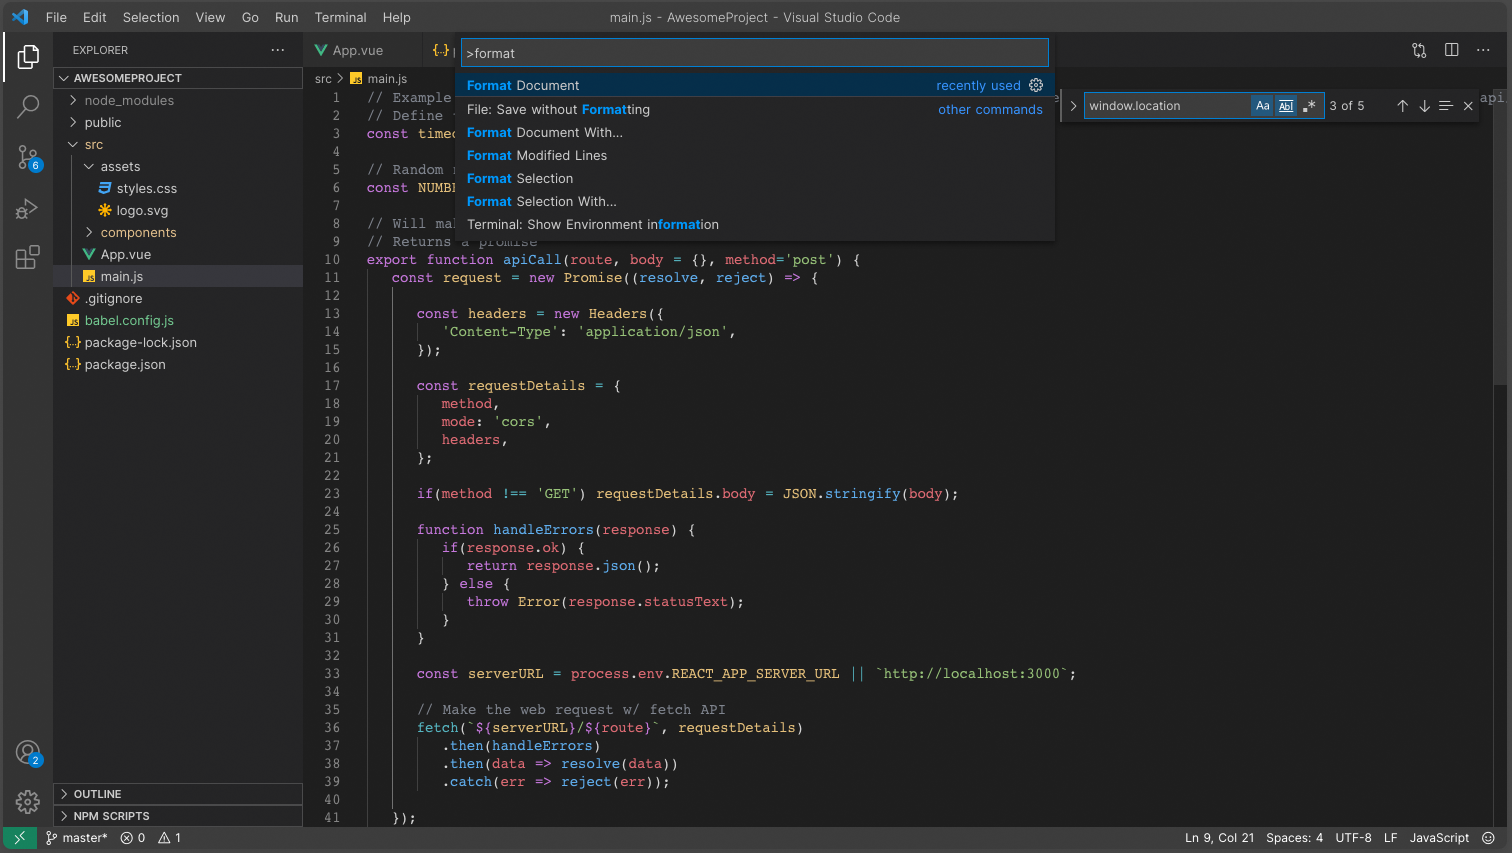This screenshot has height=853, width=1512.
Task: Open Source Control view with 6 changes
Action: (x=28, y=157)
